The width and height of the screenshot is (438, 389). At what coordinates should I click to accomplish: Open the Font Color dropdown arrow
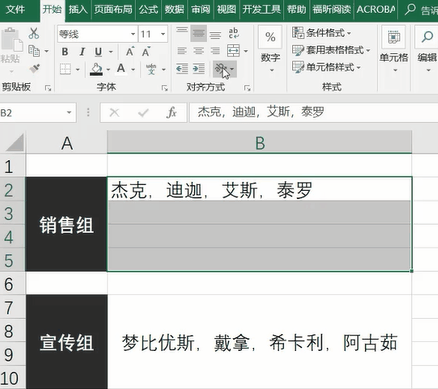(x=133, y=69)
